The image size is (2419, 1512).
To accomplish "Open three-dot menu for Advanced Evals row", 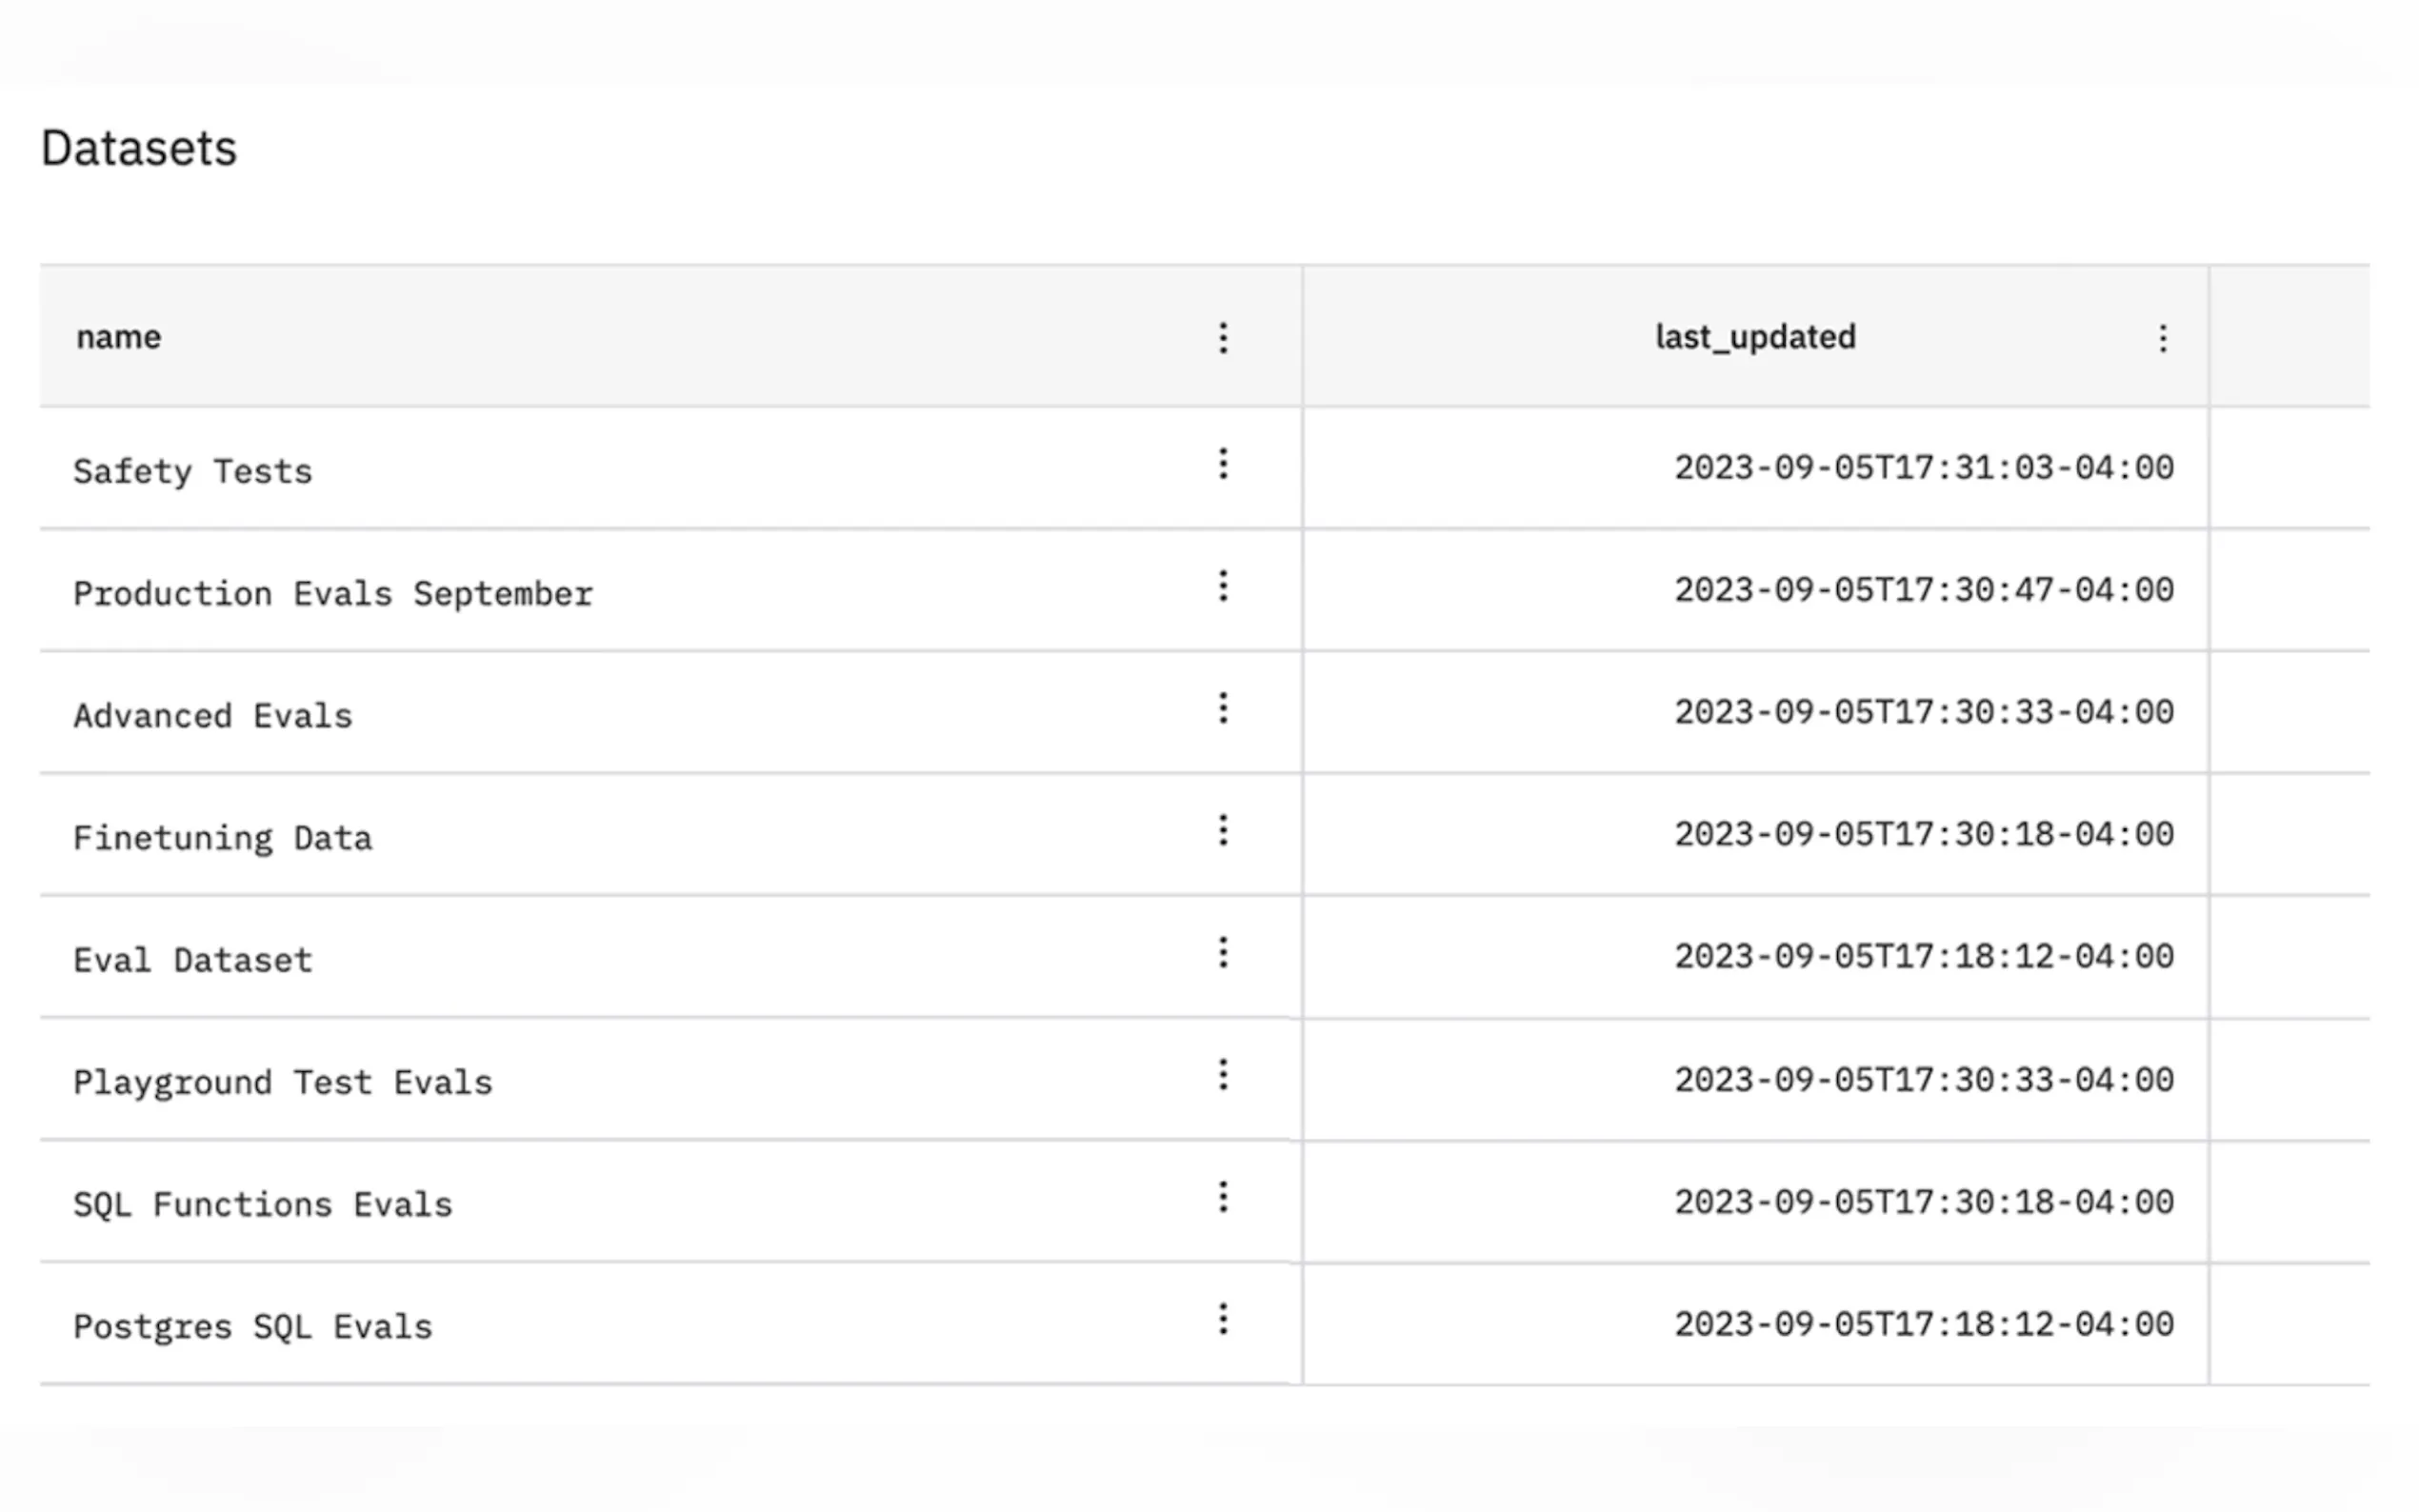I will [x=1222, y=708].
